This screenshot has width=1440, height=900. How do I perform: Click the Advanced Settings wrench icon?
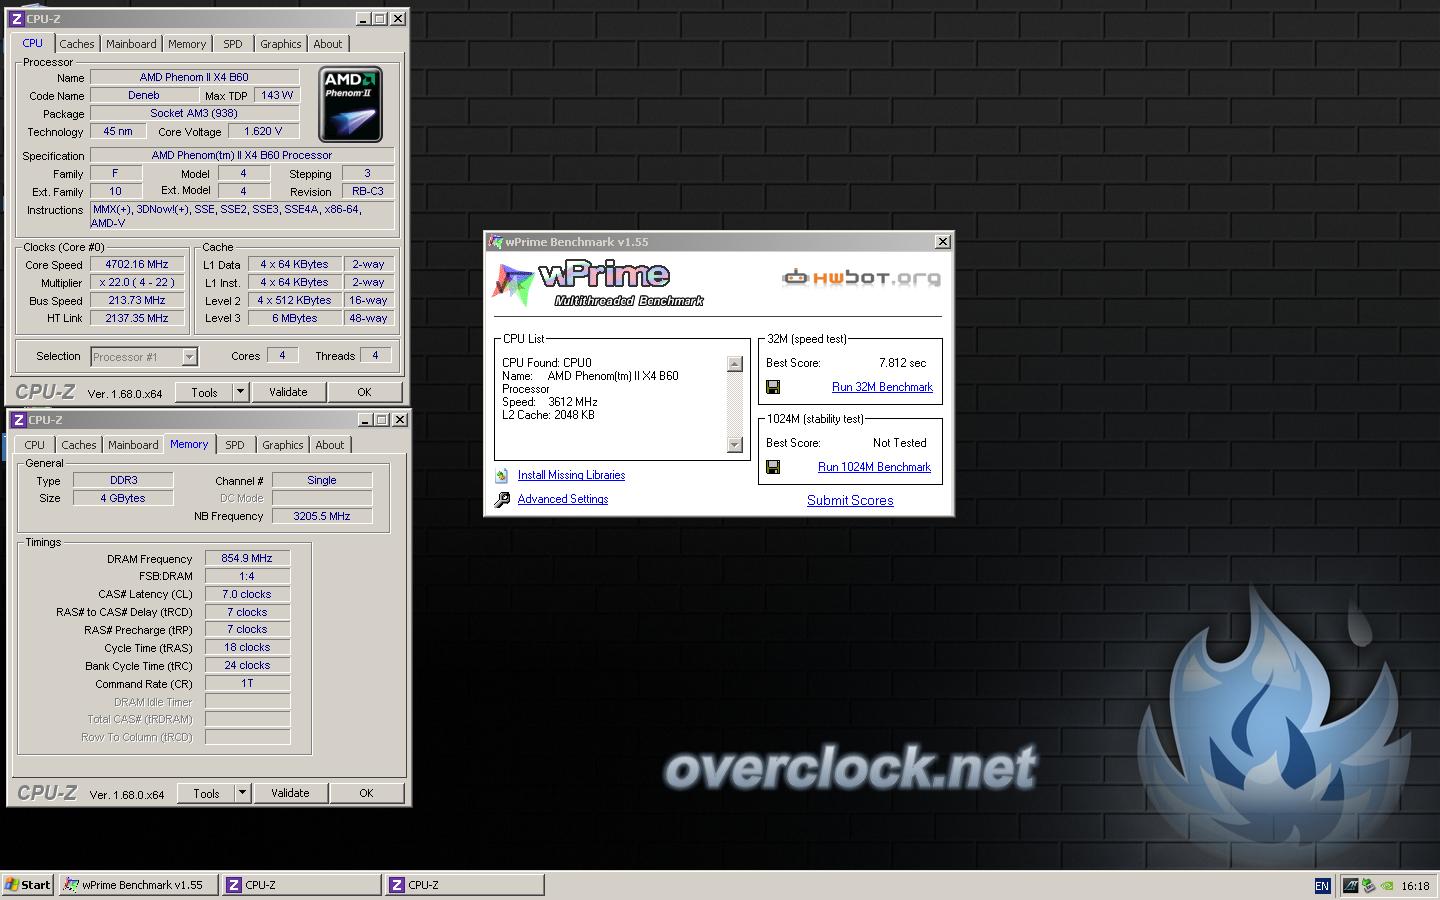[502, 499]
